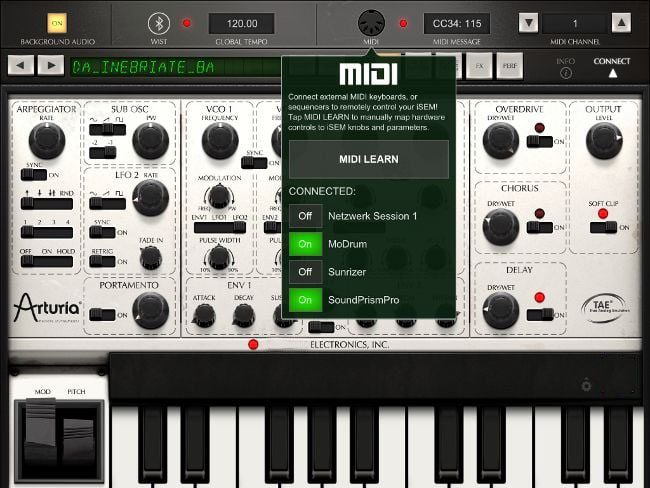The width and height of the screenshot is (650, 488).
Task: Click the TAE logo badge
Action: pyautogui.click(x=605, y=307)
